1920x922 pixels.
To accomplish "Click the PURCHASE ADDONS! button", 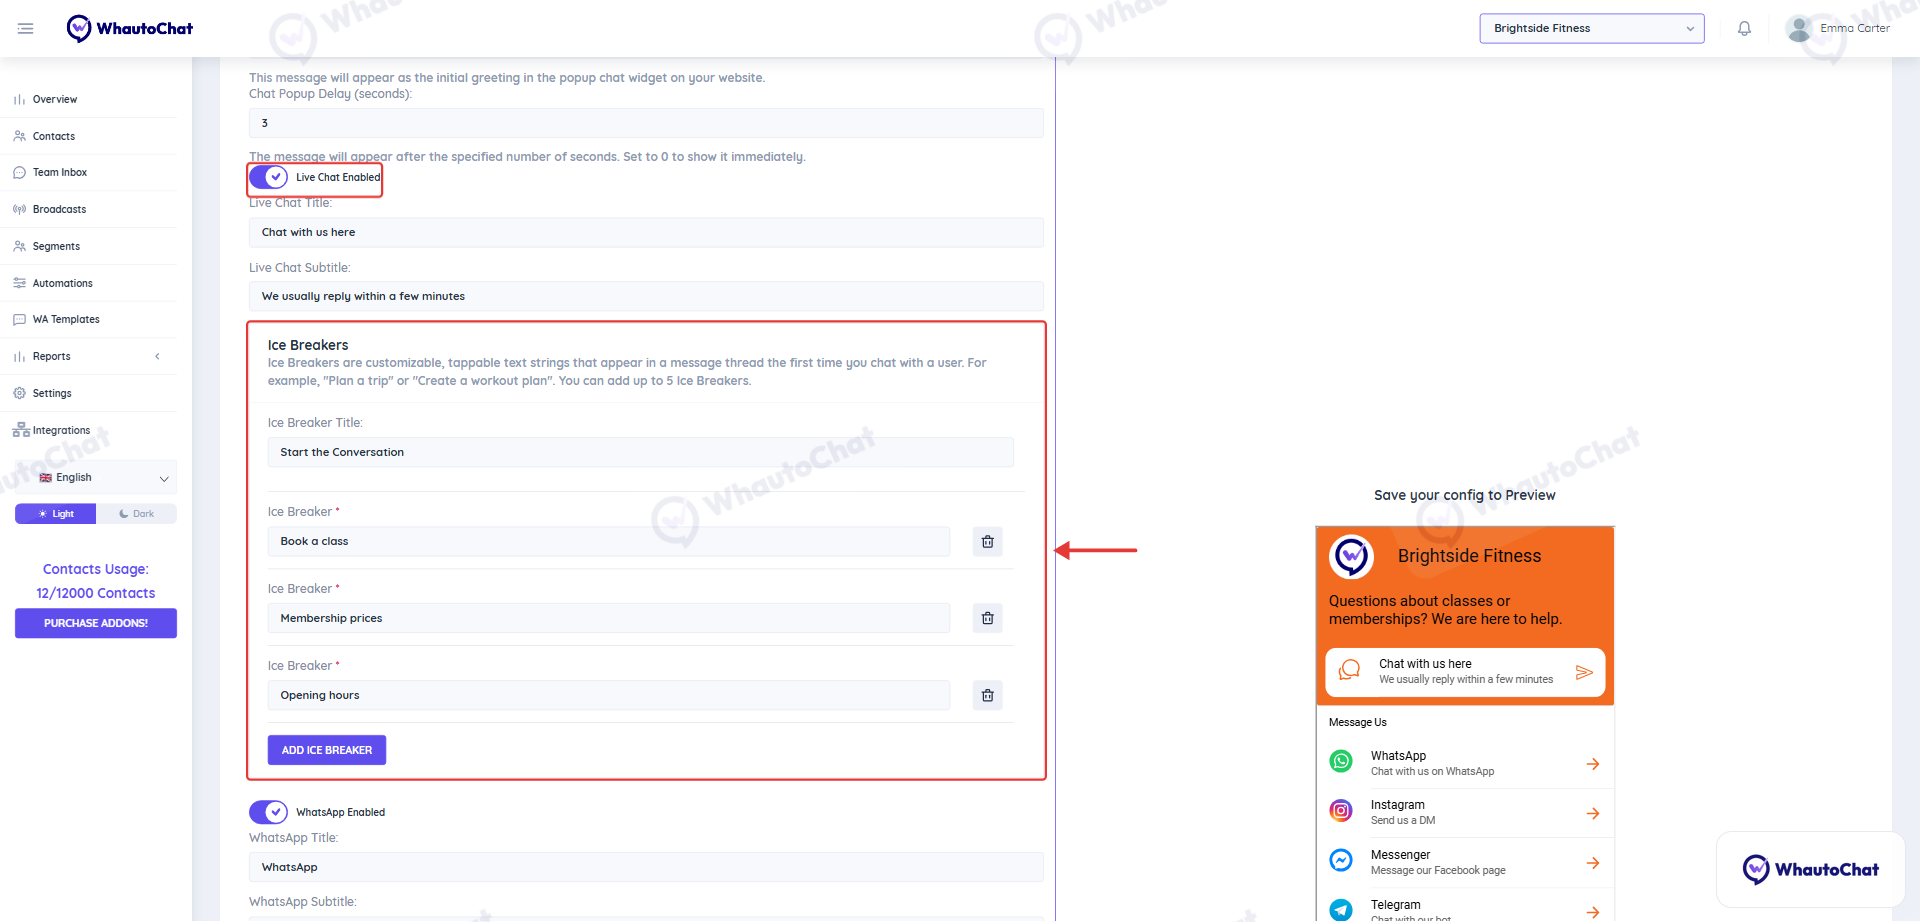I will (x=96, y=623).
